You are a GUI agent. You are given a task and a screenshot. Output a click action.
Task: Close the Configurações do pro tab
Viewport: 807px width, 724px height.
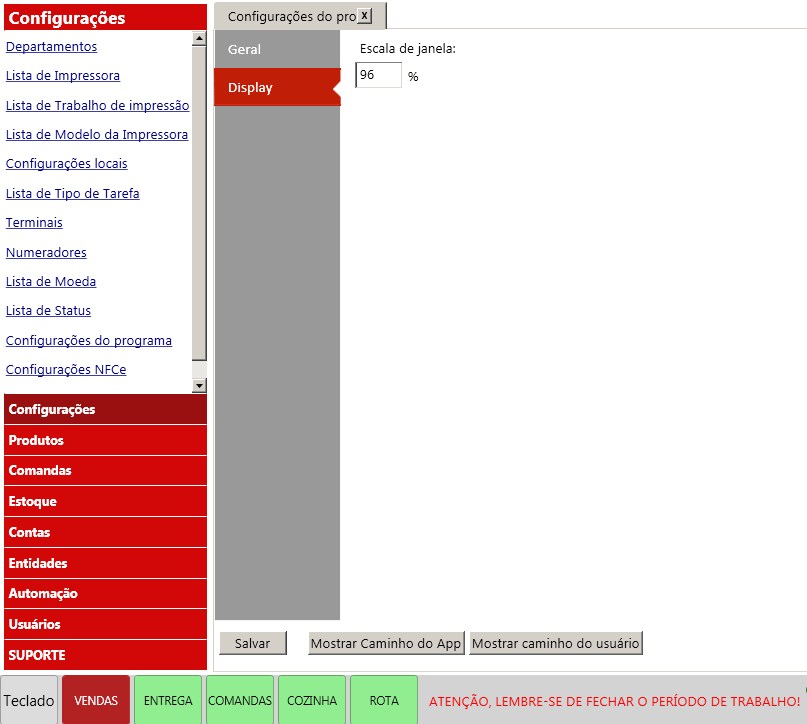364,16
